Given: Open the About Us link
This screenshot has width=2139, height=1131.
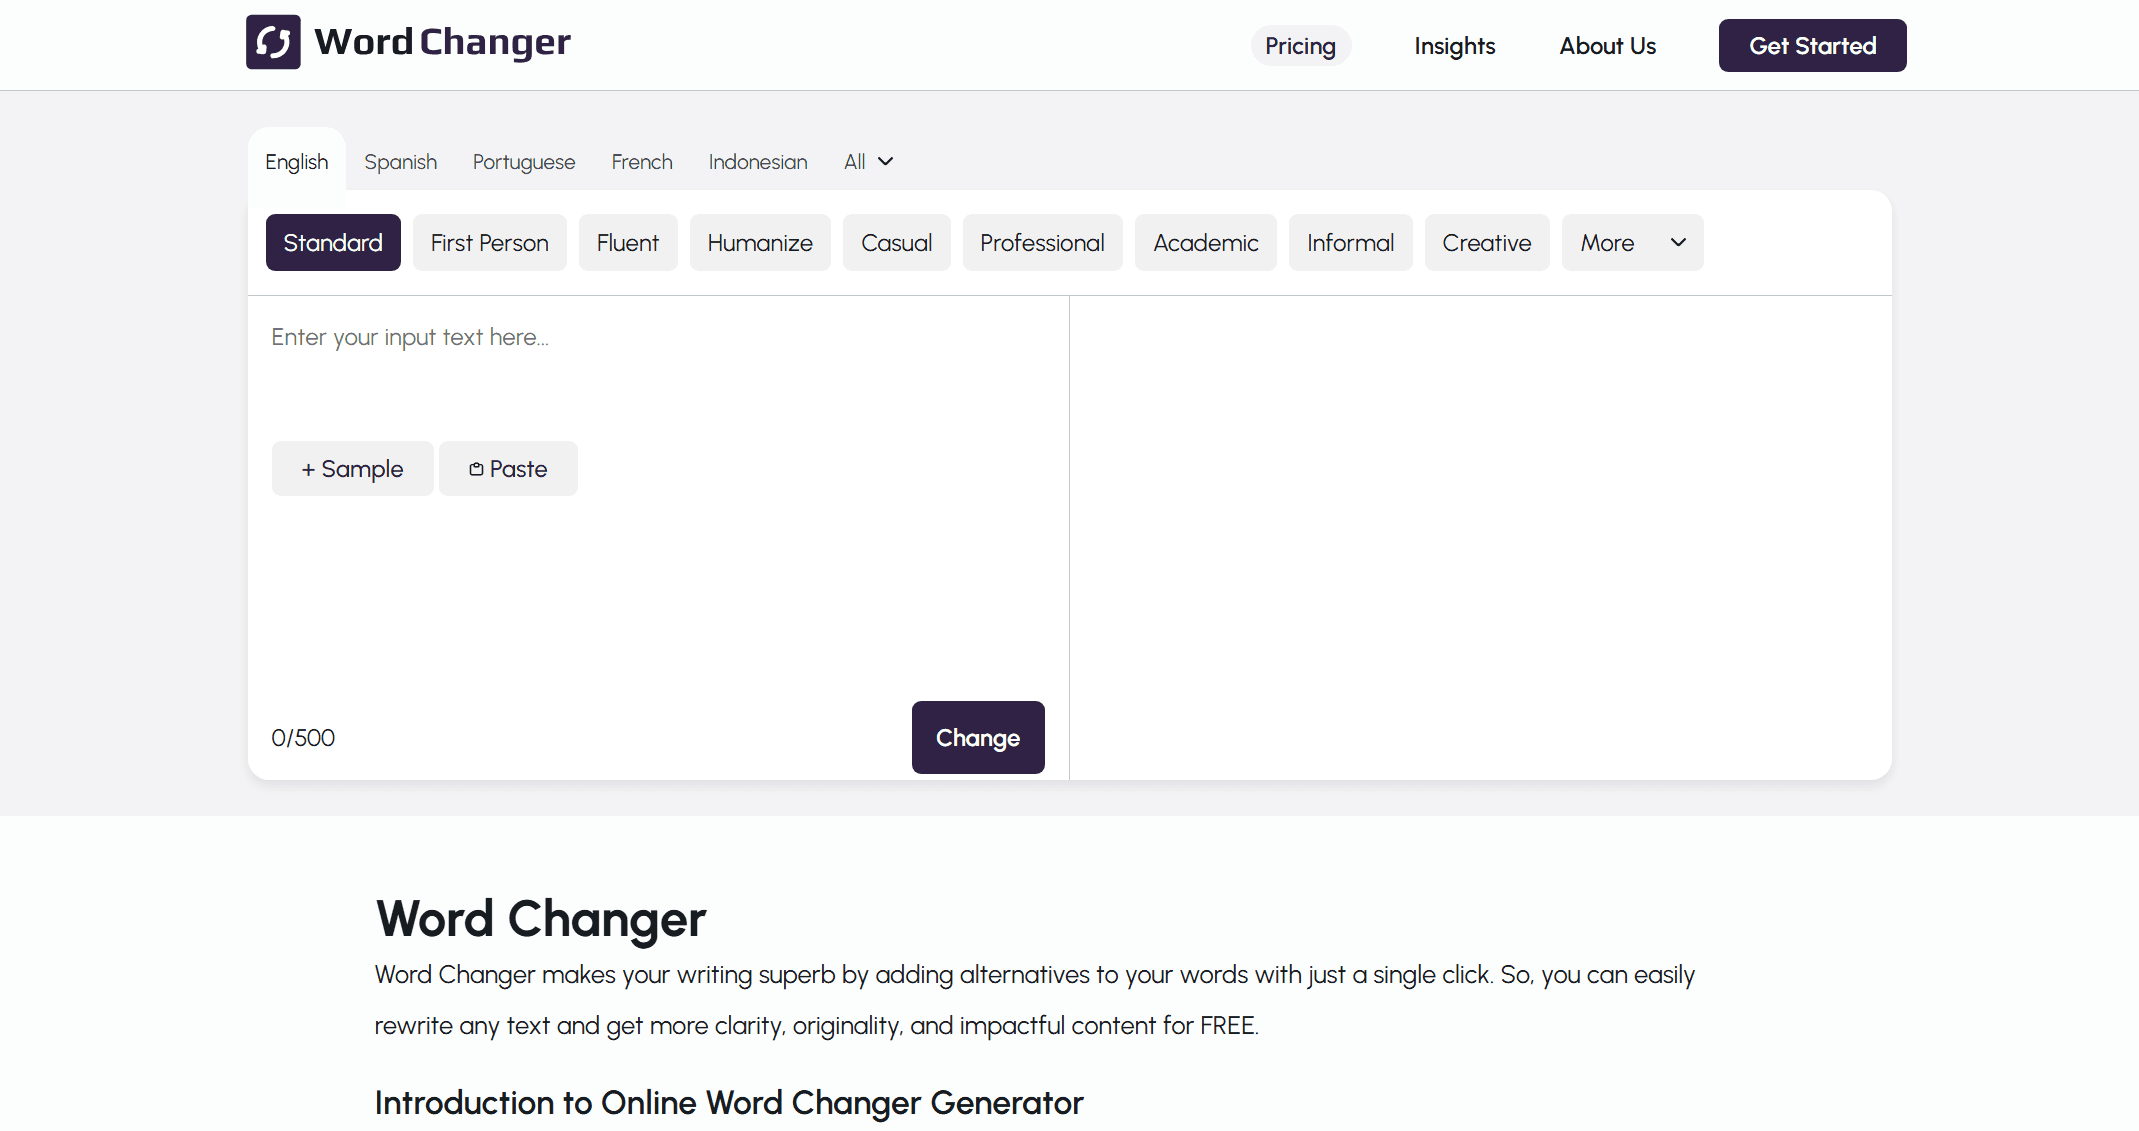Looking at the screenshot, I should pos(1607,46).
